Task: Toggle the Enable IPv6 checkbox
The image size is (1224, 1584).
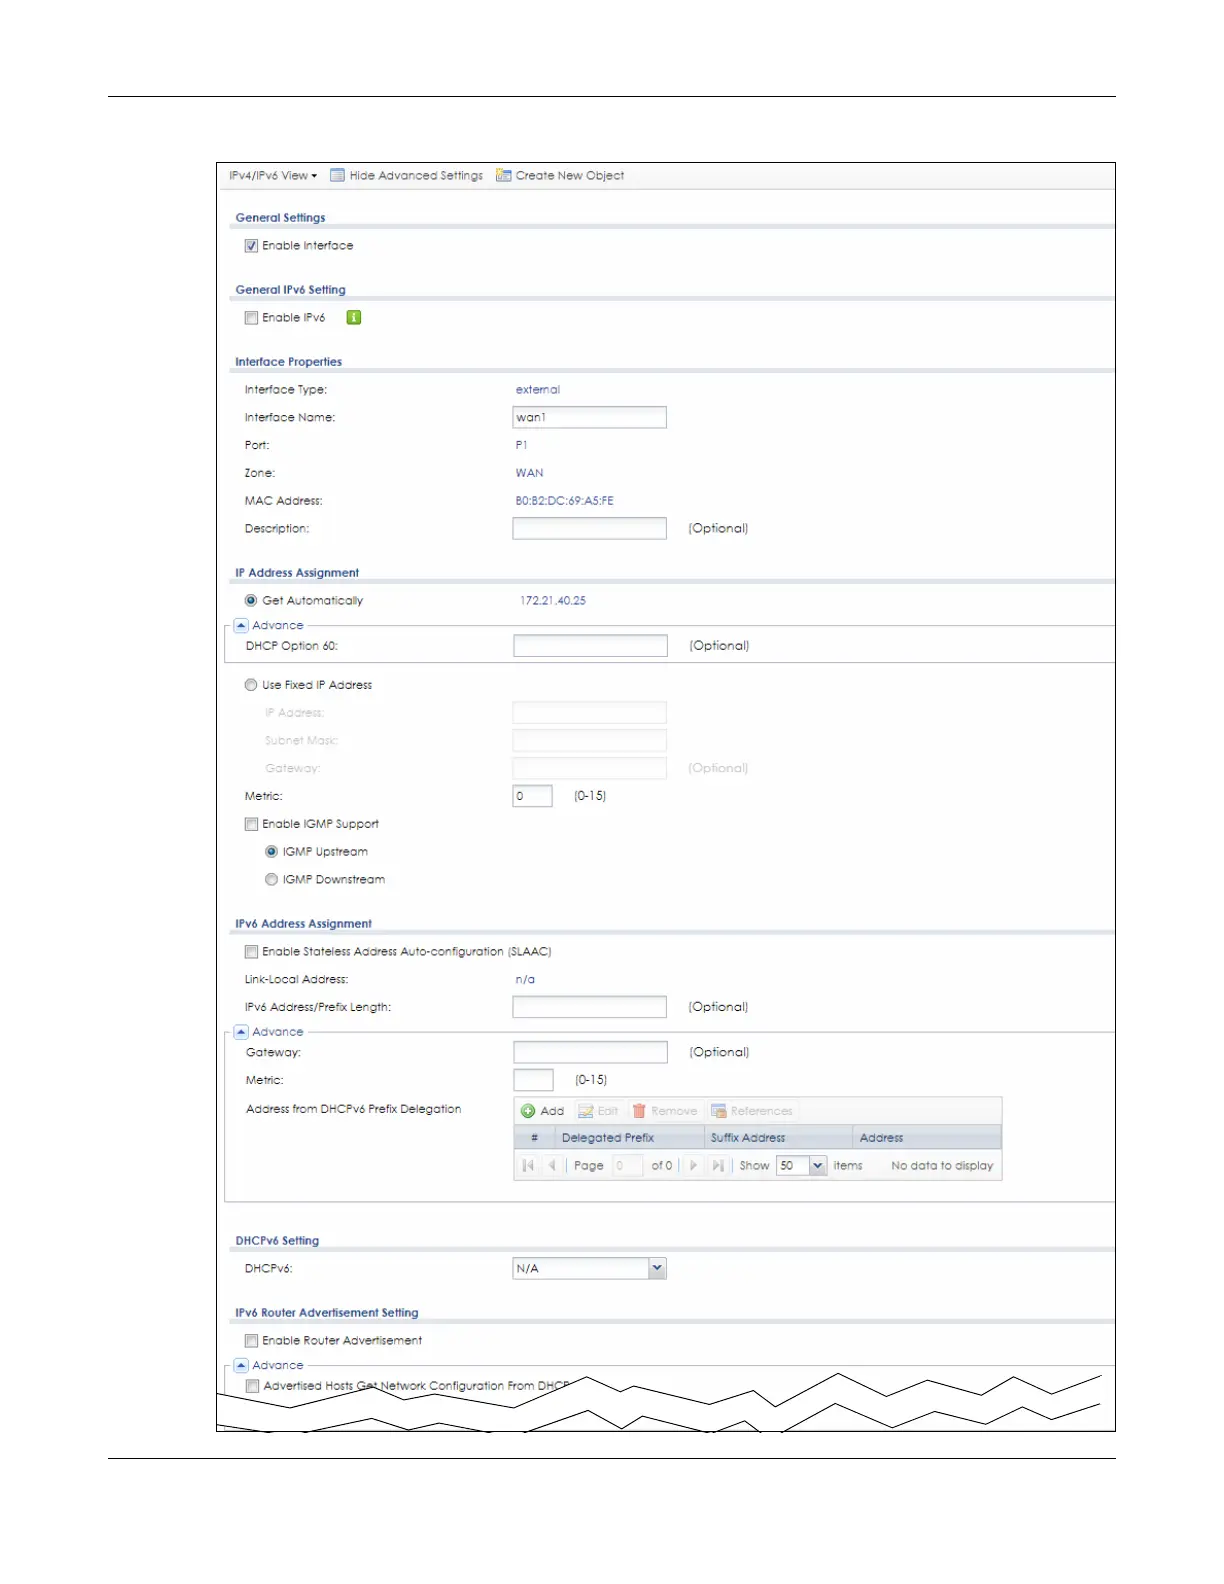Action: 252,318
